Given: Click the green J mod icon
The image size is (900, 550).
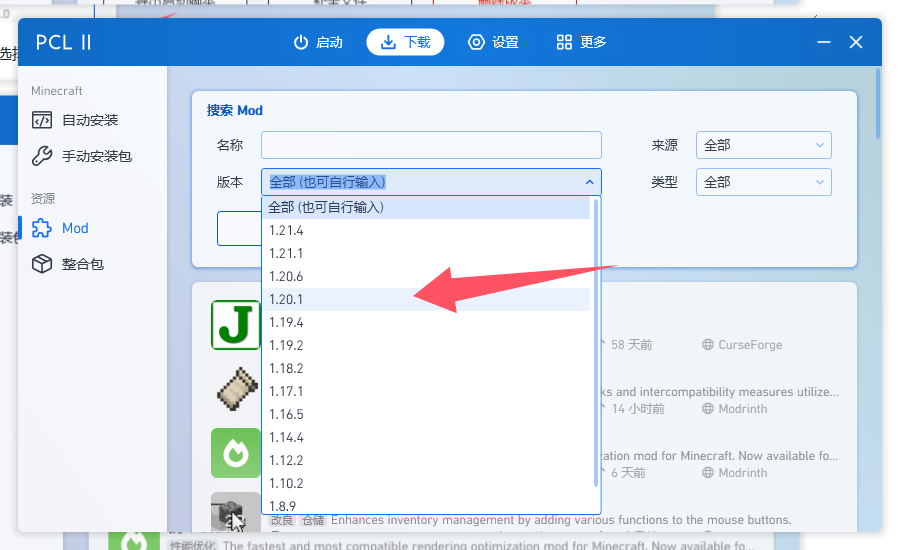Looking at the screenshot, I should (x=236, y=325).
